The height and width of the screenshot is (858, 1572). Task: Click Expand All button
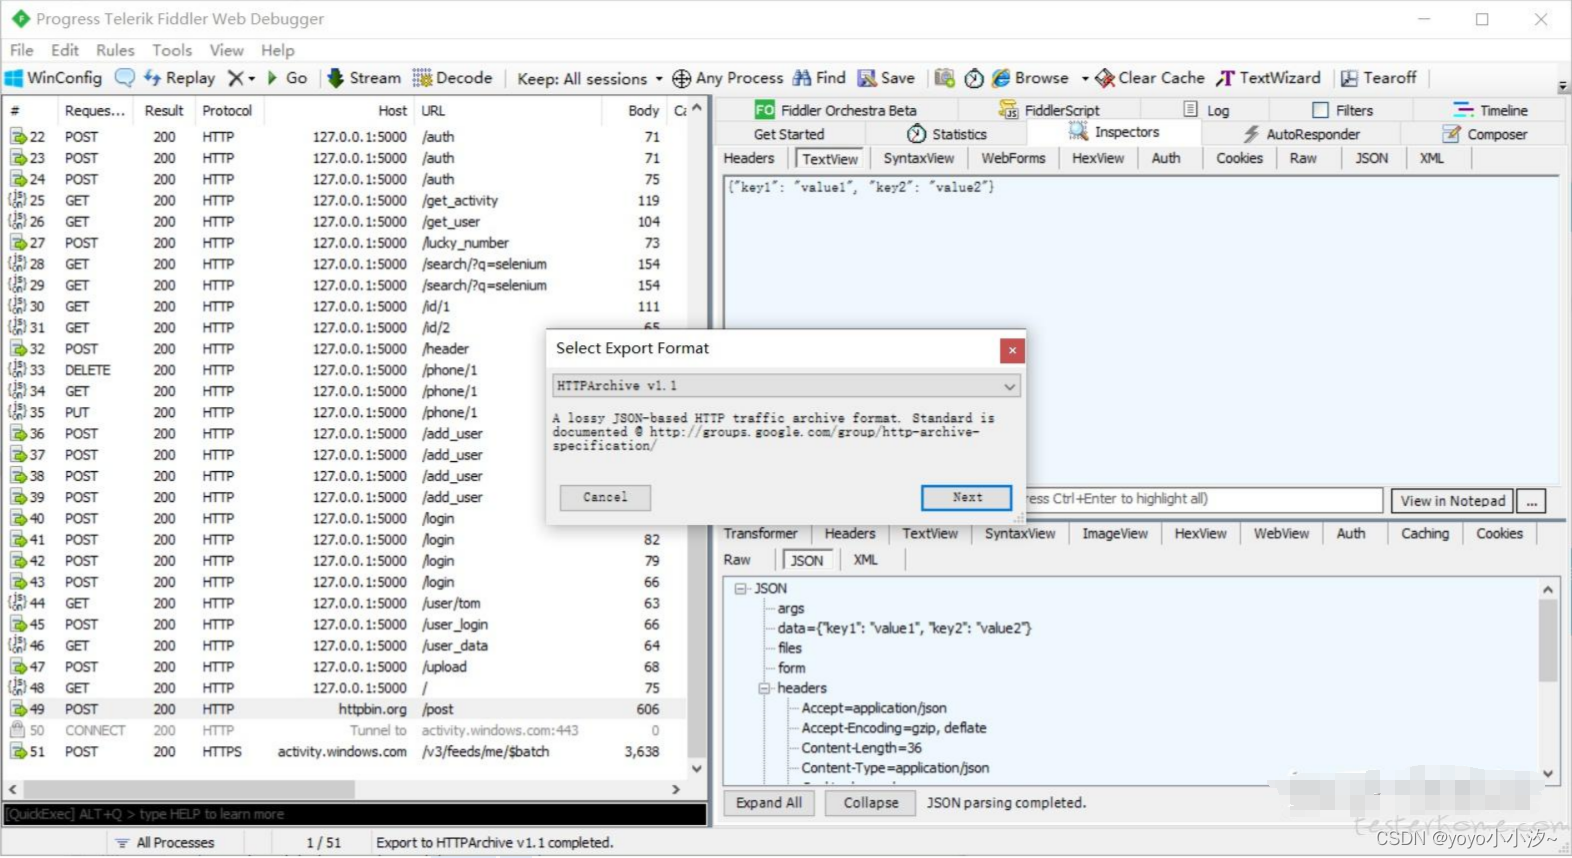pyautogui.click(x=769, y=803)
